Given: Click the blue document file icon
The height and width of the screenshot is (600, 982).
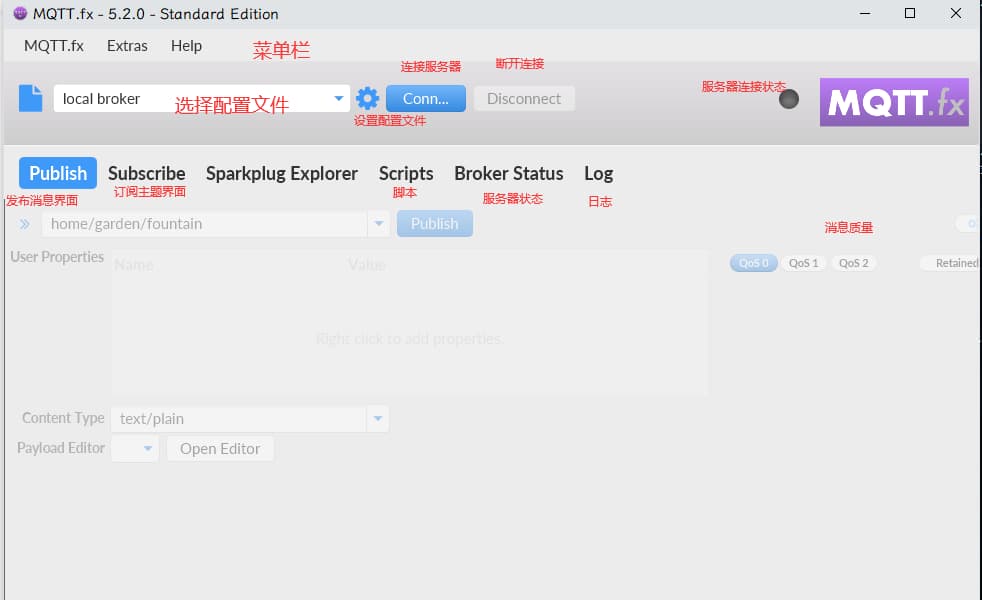Looking at the screenshot, I should [31, 98].
